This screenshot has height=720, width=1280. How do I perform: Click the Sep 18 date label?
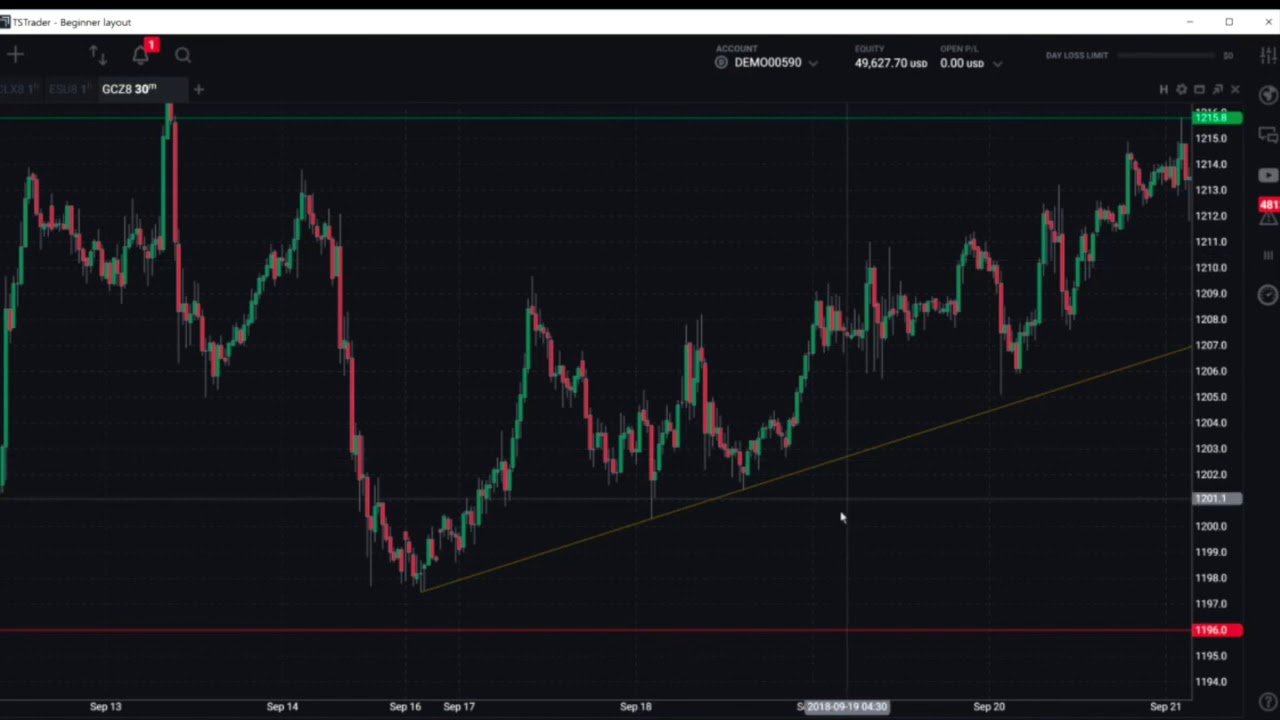pyautogui.click(x=635, y=706)
